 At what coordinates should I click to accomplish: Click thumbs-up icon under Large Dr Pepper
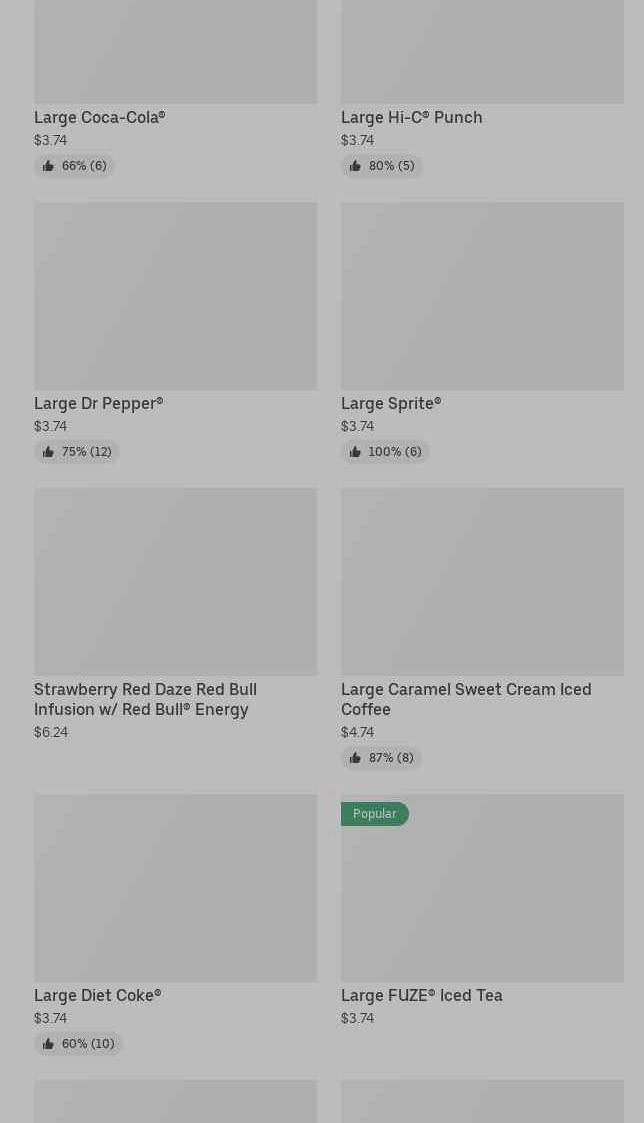coord(48,452)
